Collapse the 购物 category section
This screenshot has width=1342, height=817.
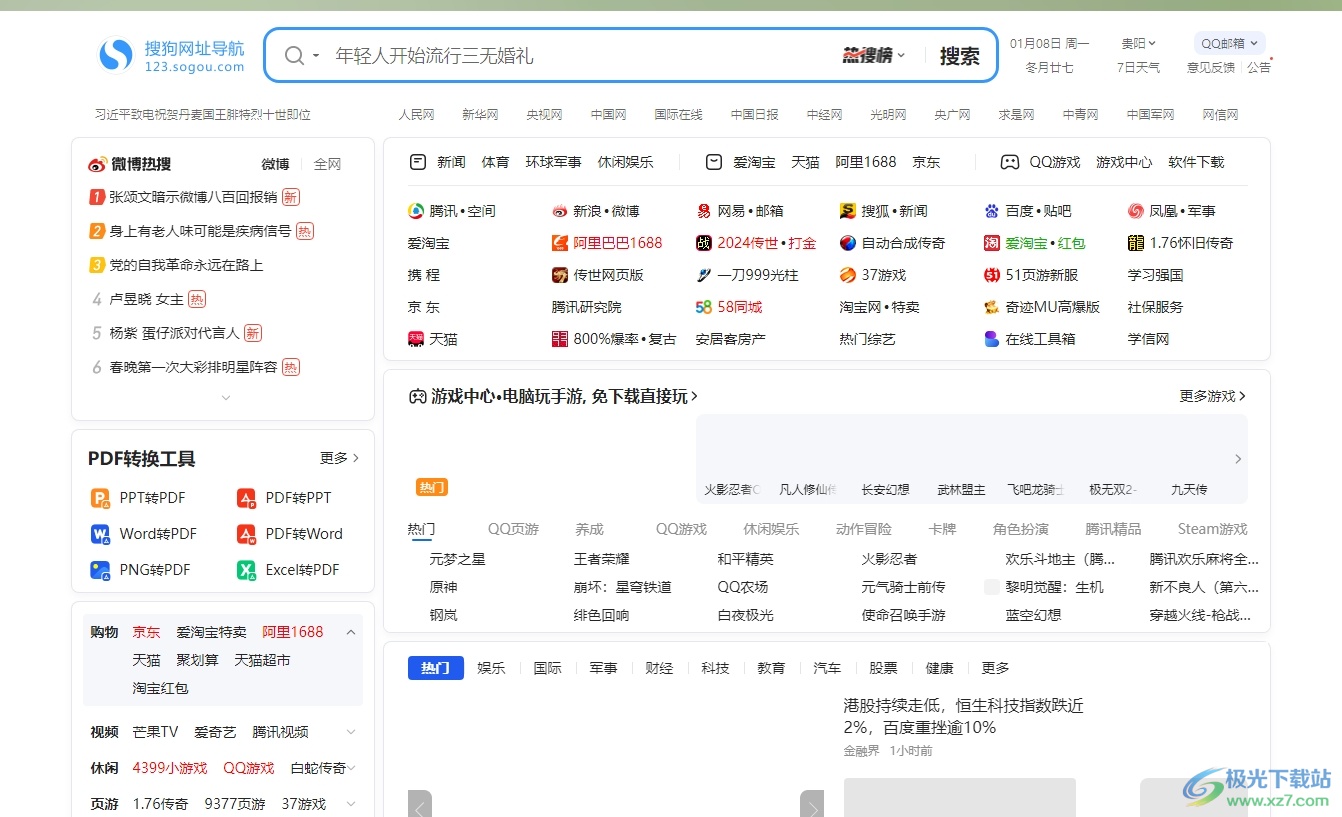point(351,632)
